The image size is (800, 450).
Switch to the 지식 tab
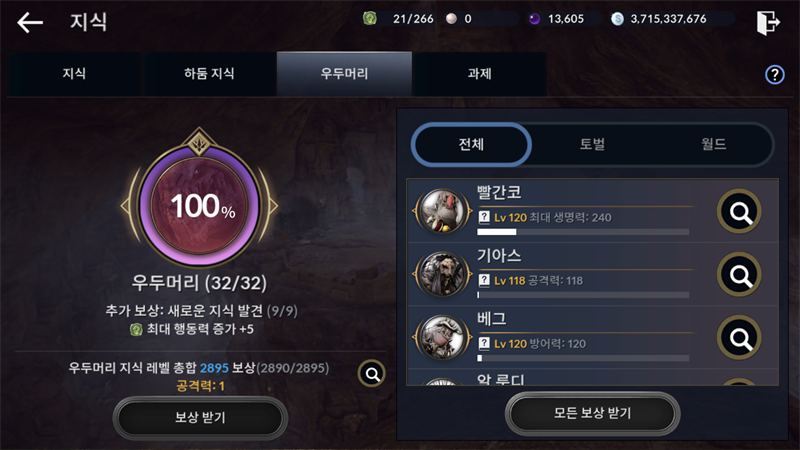pos(74,73)
